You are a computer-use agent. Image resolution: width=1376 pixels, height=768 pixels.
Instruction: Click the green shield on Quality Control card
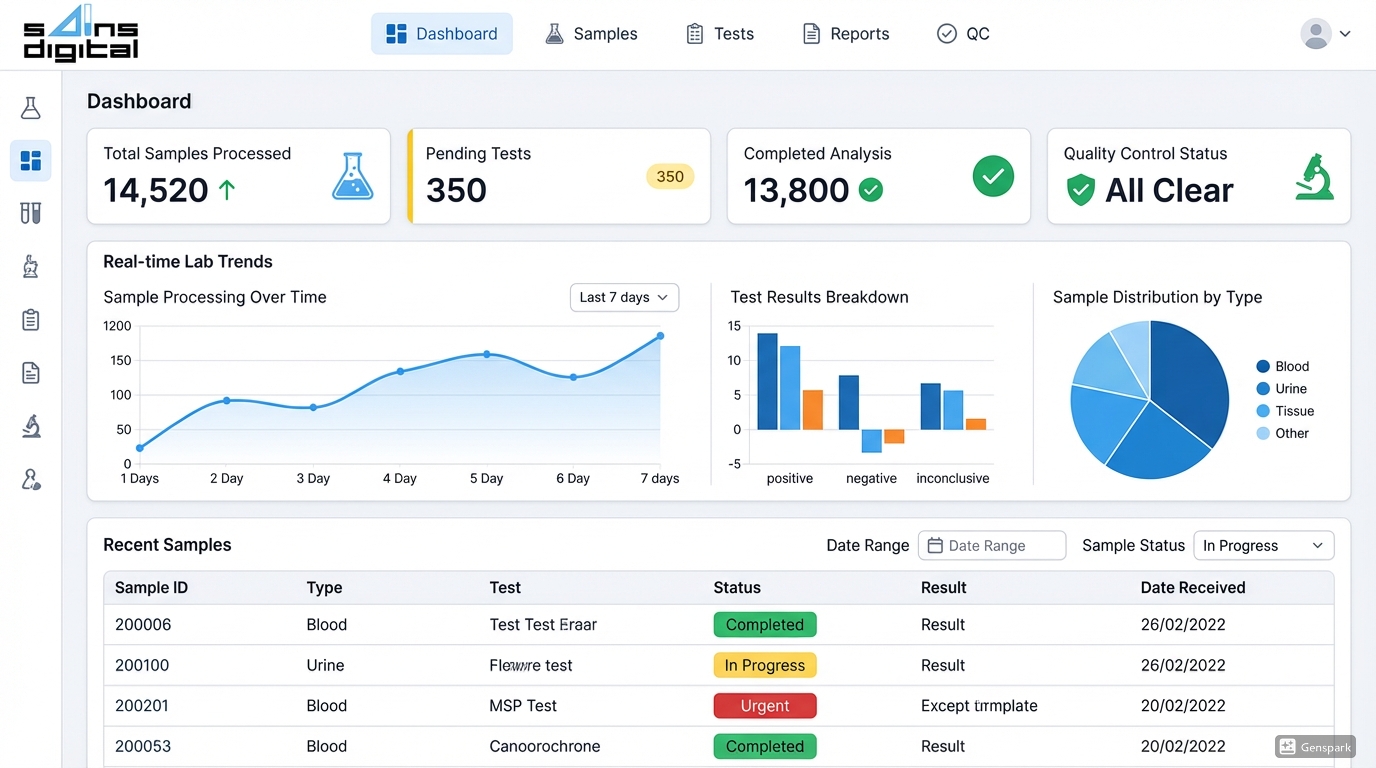(1080, 189)
